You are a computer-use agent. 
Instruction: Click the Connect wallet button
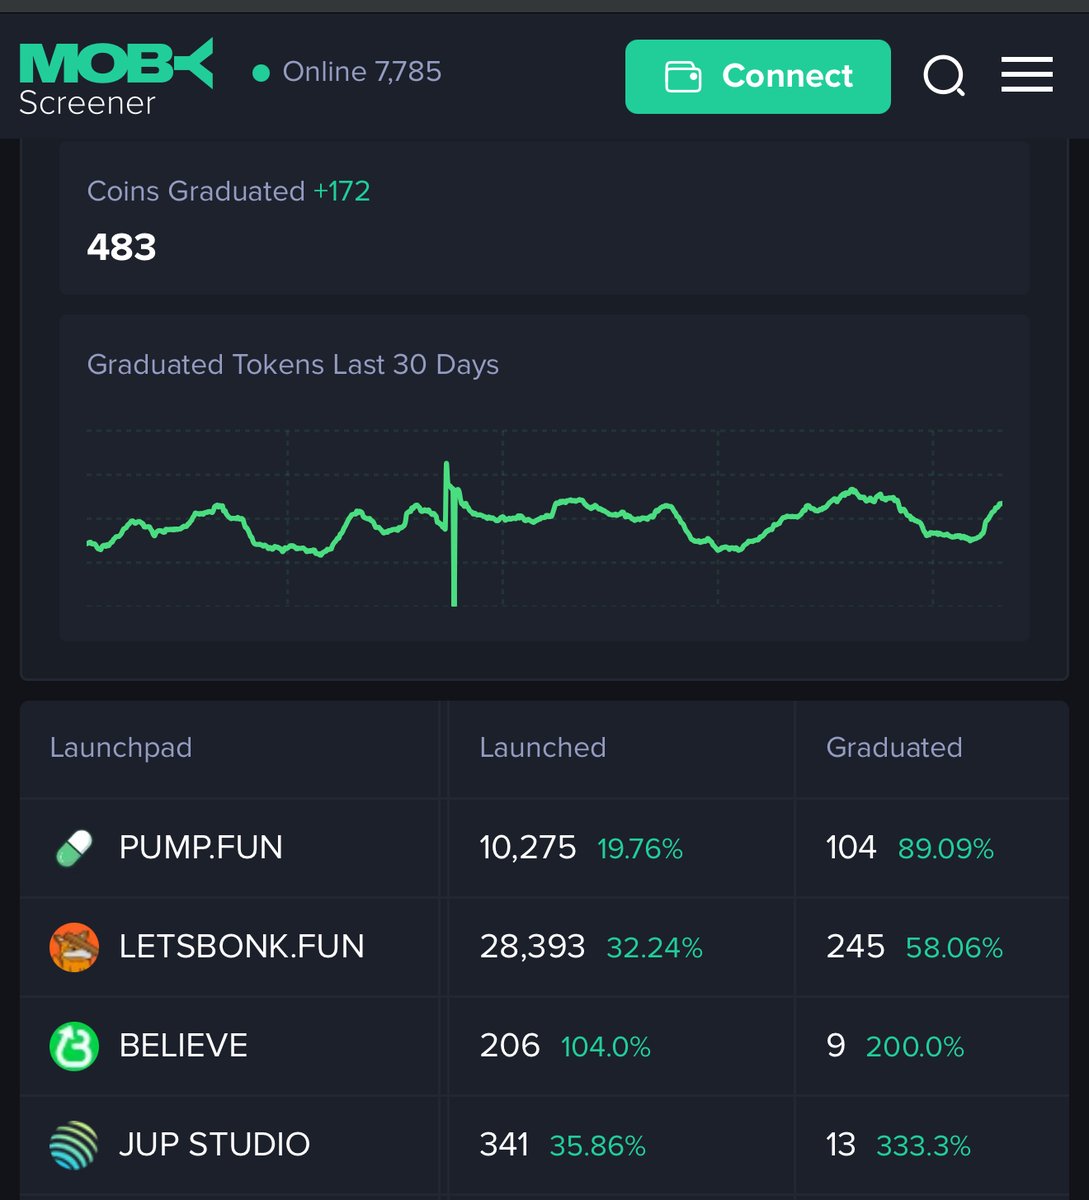(758, 77)
